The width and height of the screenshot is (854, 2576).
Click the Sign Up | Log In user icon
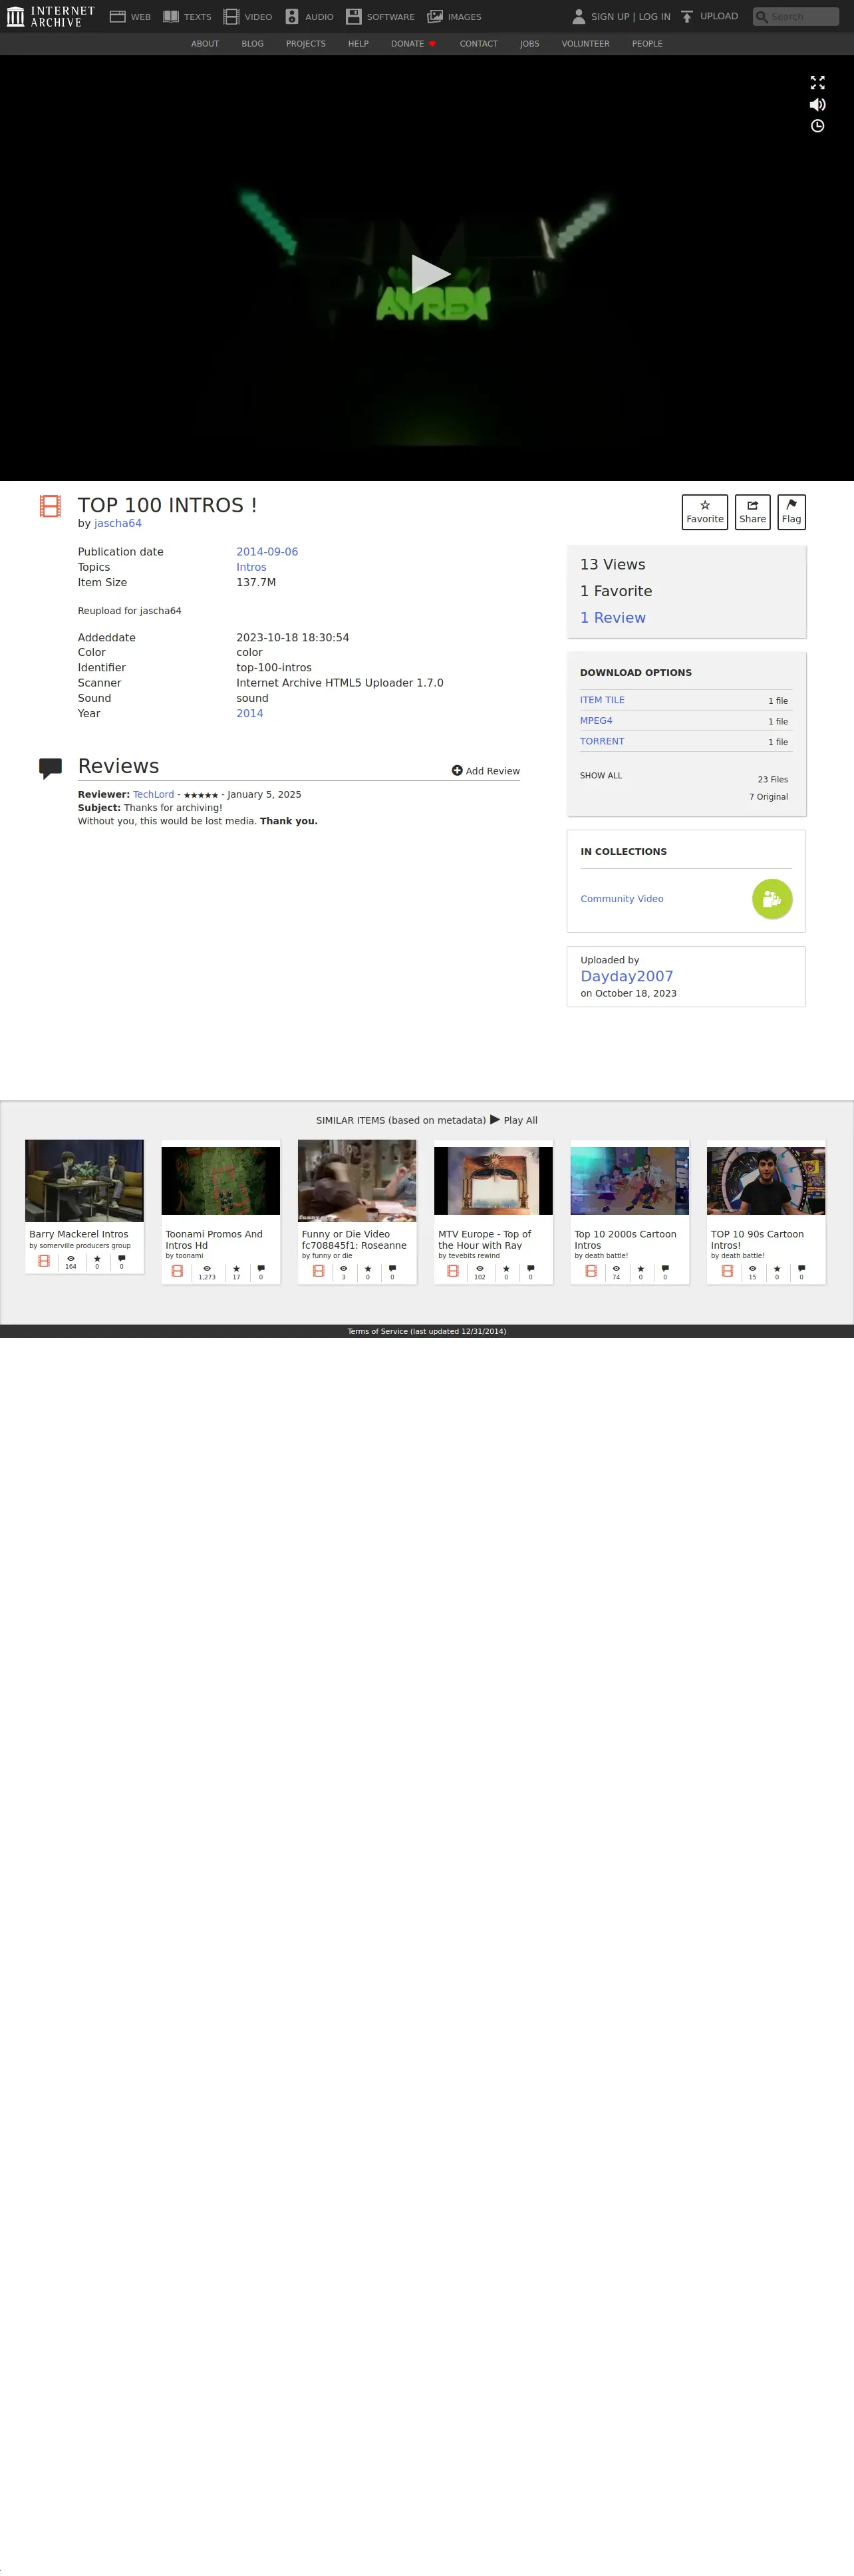[578, 16]
